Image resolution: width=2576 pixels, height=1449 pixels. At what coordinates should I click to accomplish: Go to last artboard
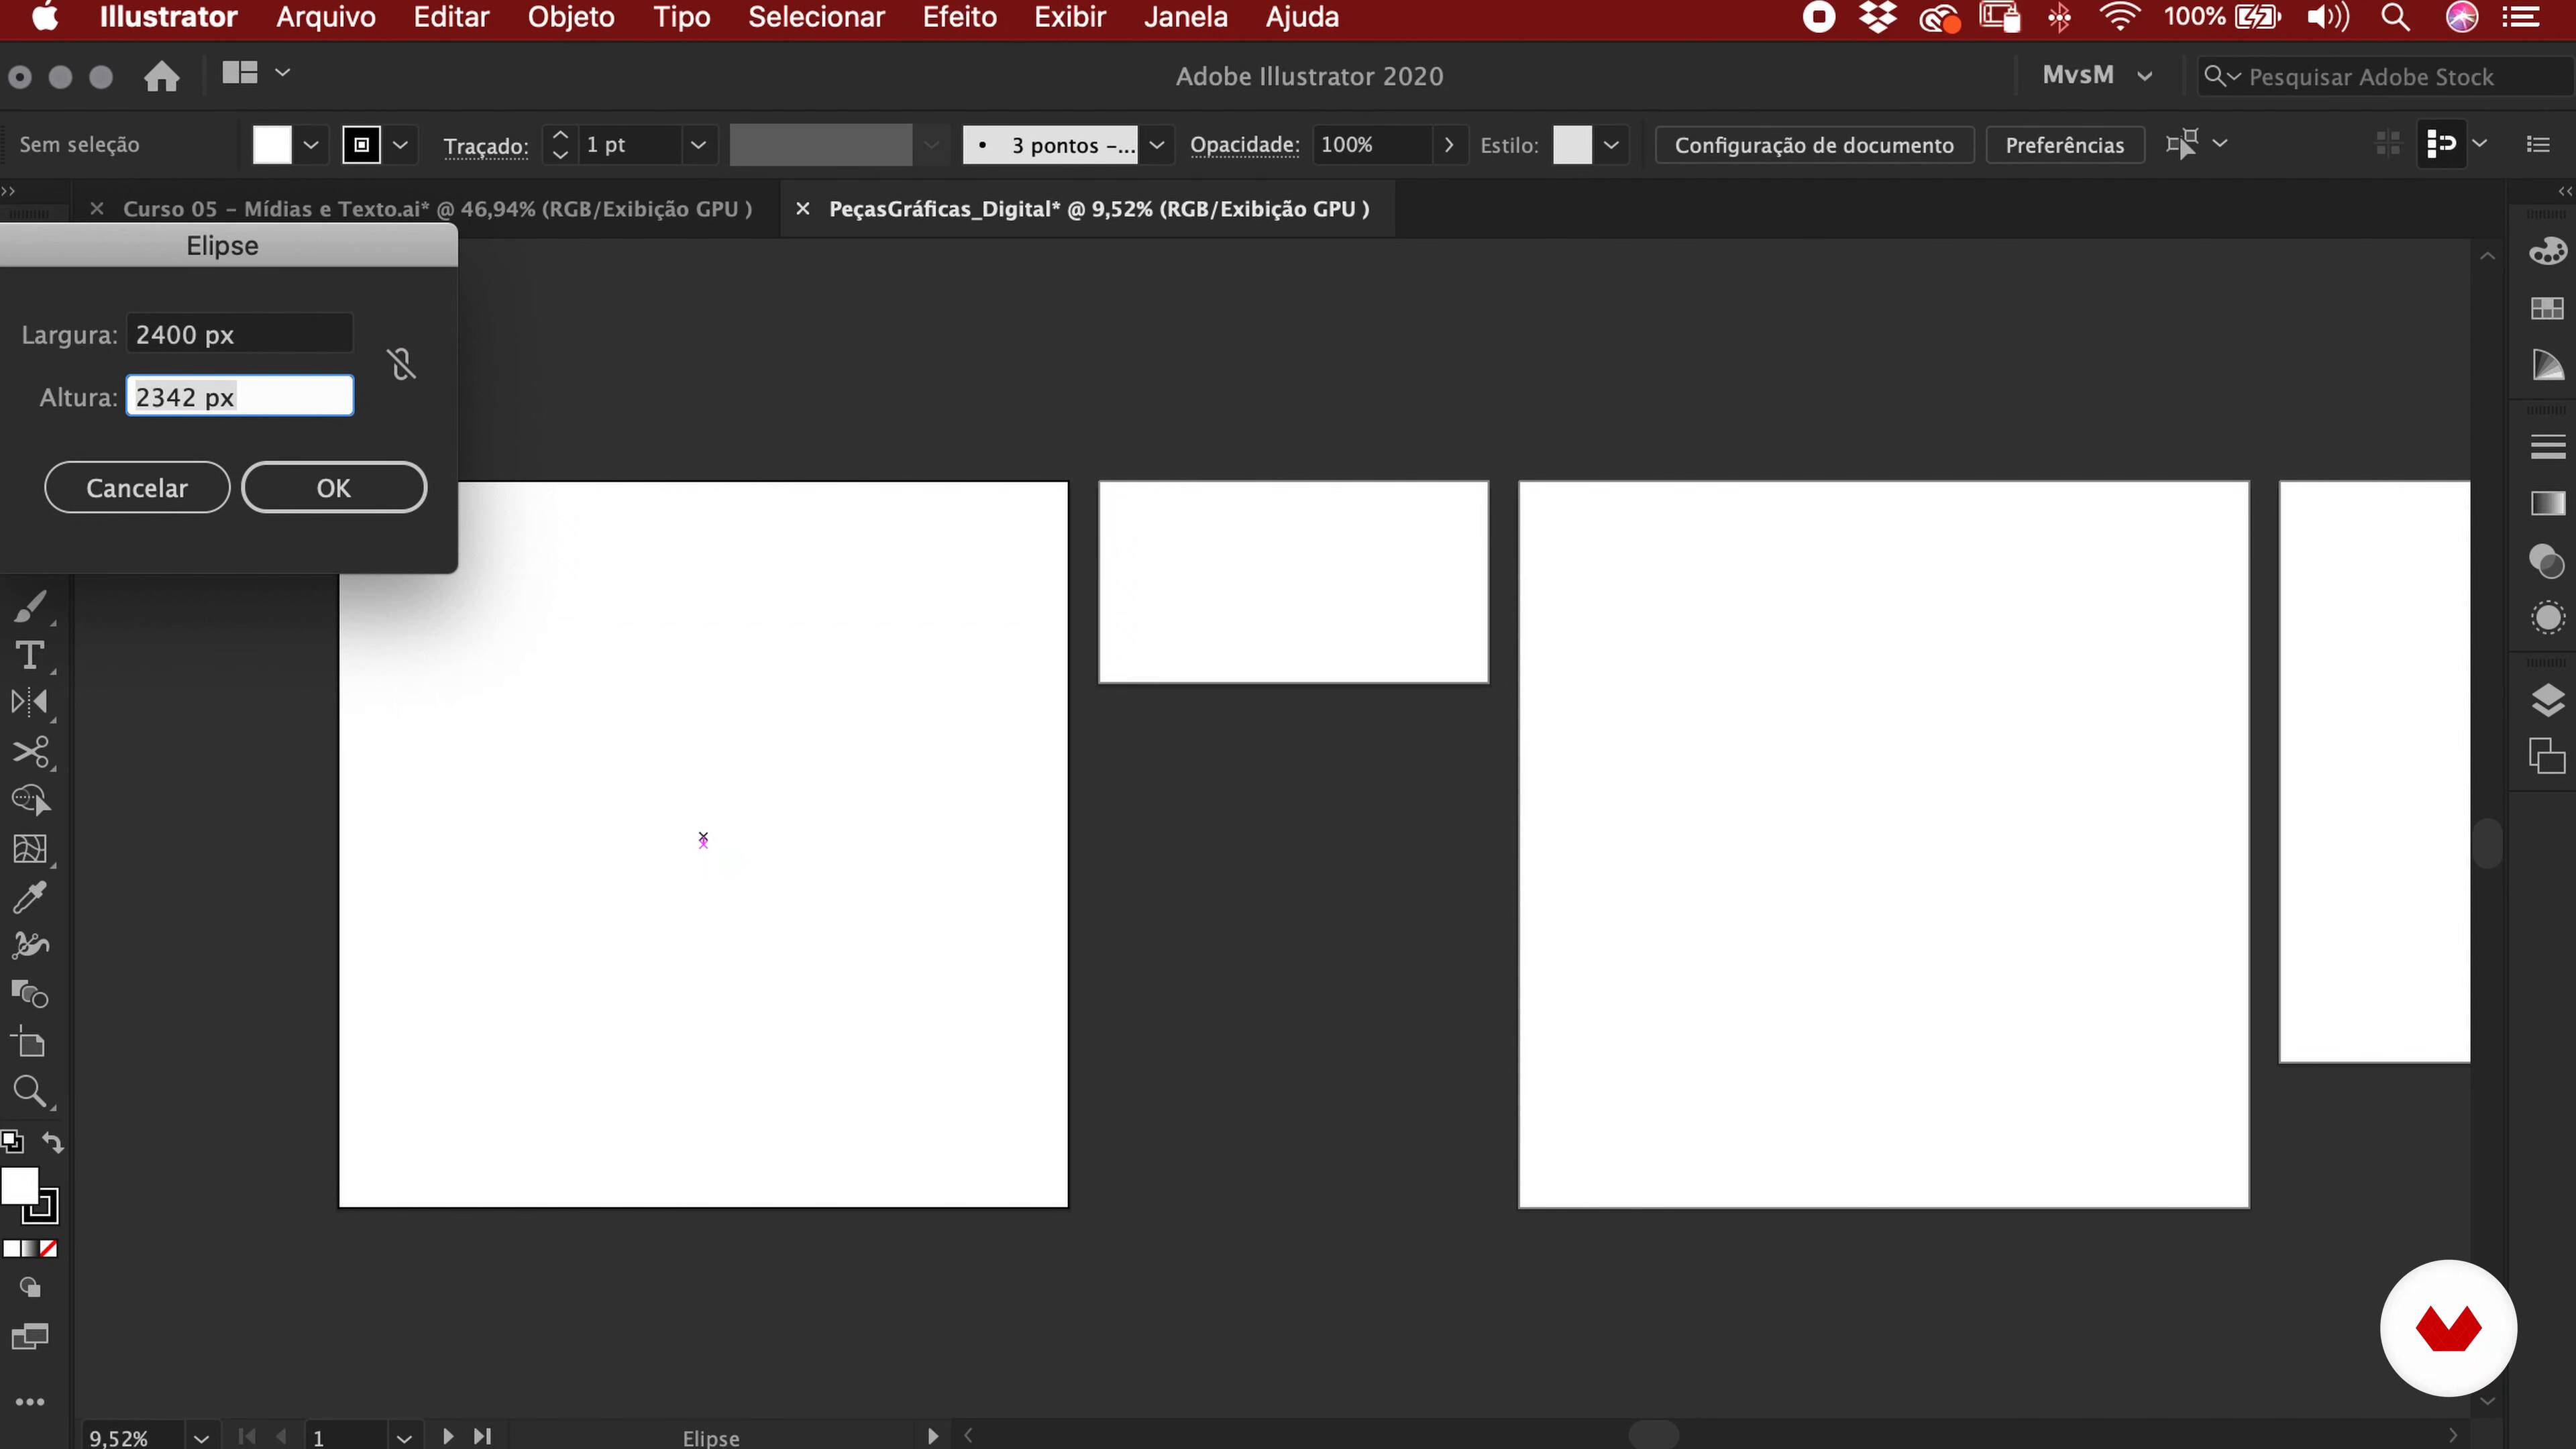(483, 1436)
